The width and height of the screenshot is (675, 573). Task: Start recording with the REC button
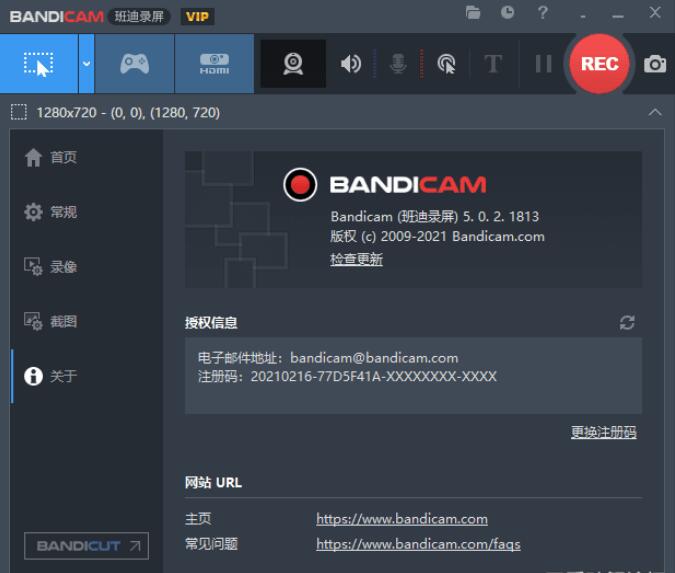600,64
